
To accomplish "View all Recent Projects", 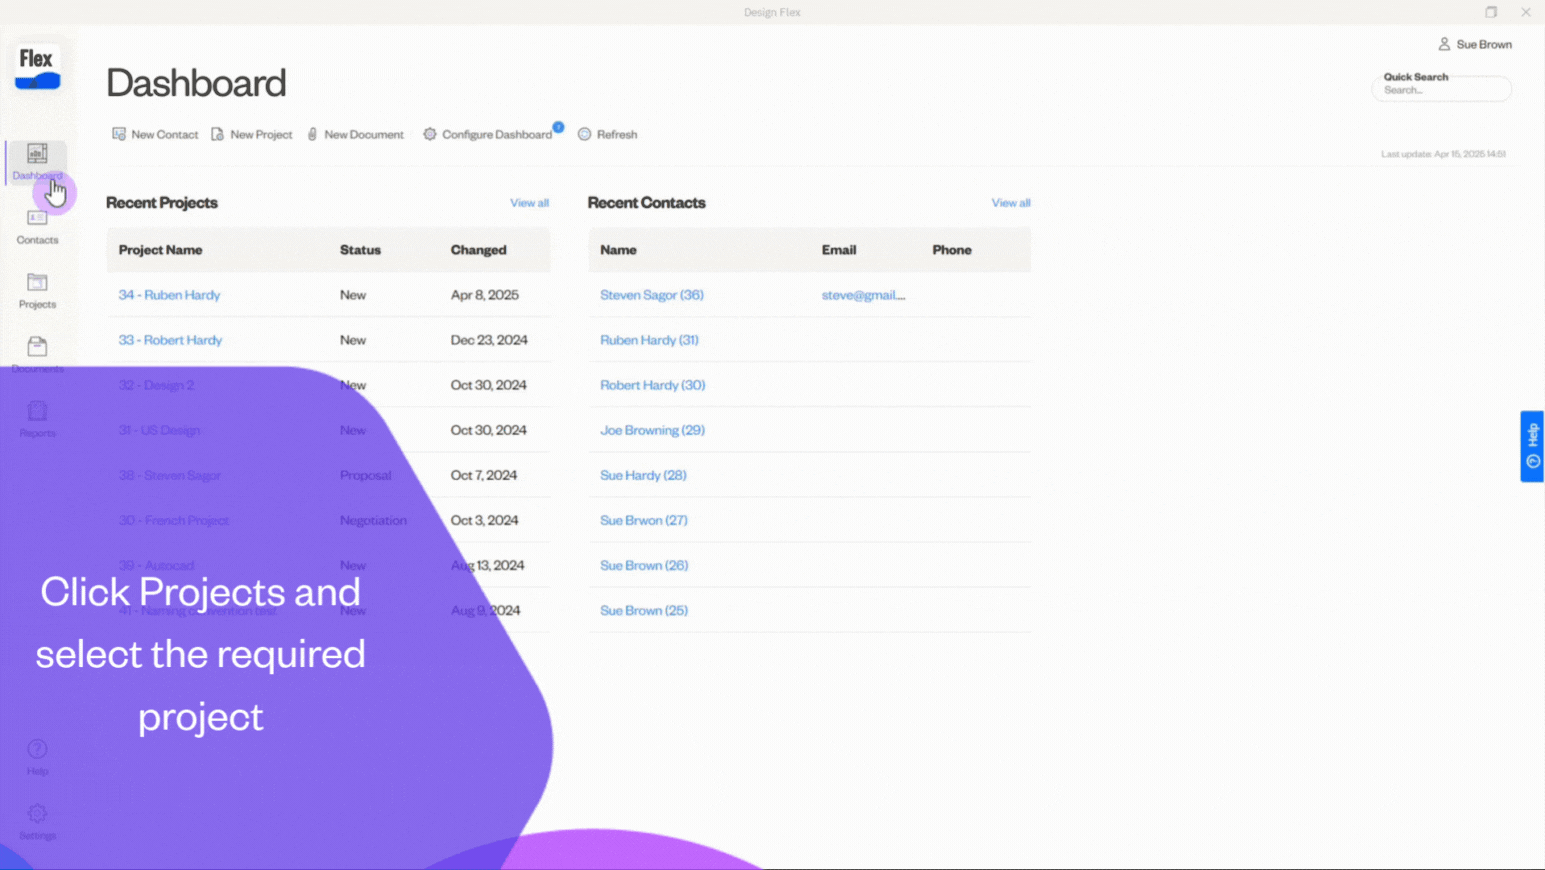I will click(x=529, y=203).
